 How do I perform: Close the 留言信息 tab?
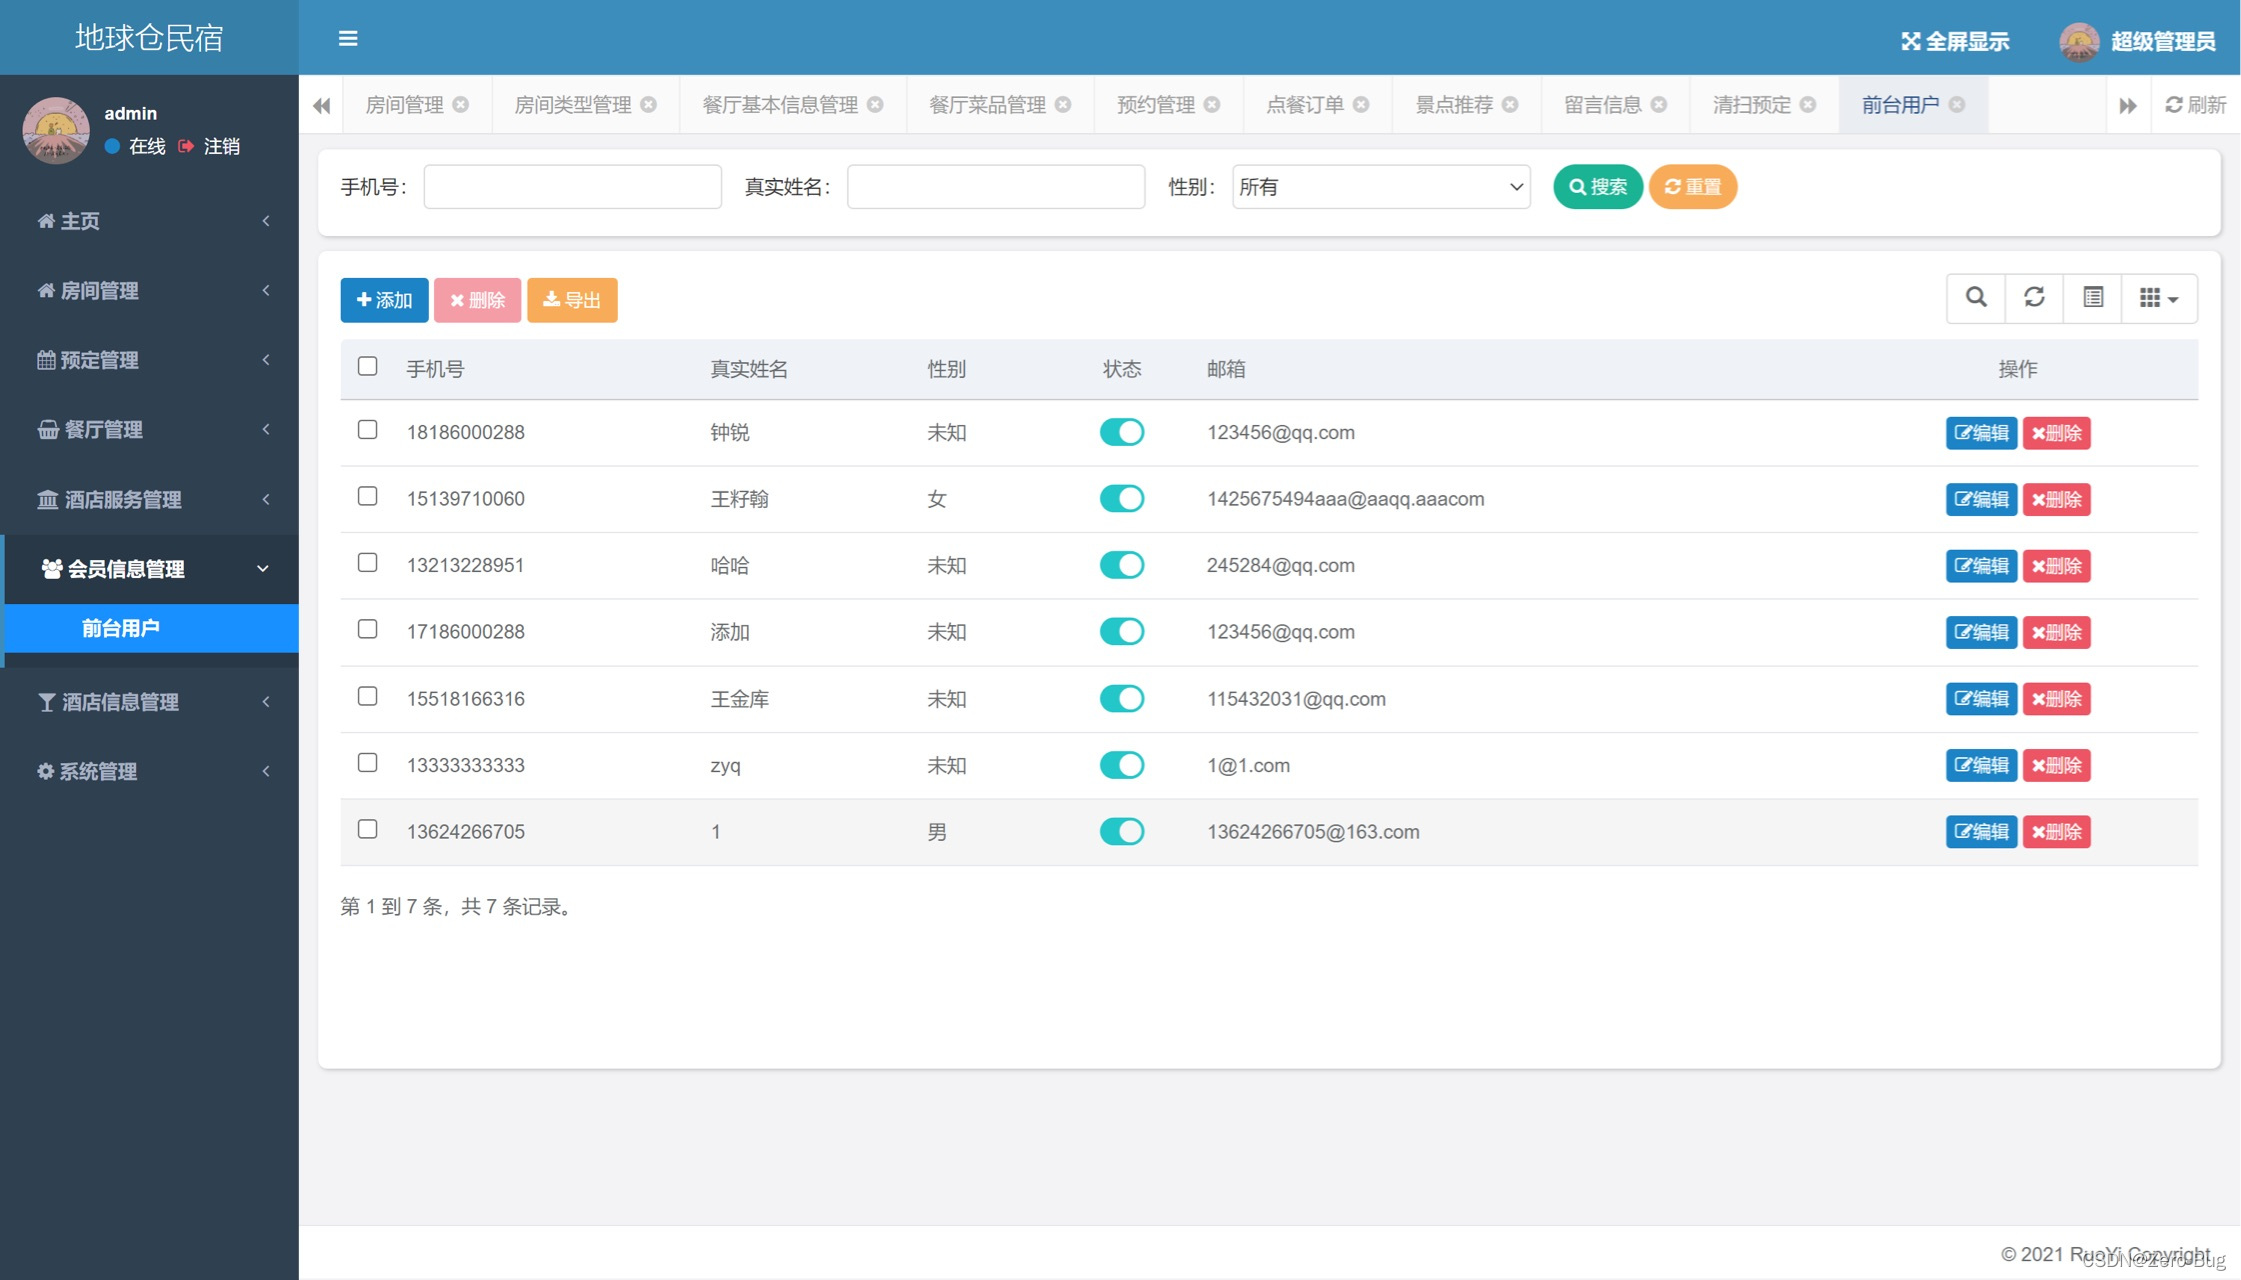pos(1659,105)
